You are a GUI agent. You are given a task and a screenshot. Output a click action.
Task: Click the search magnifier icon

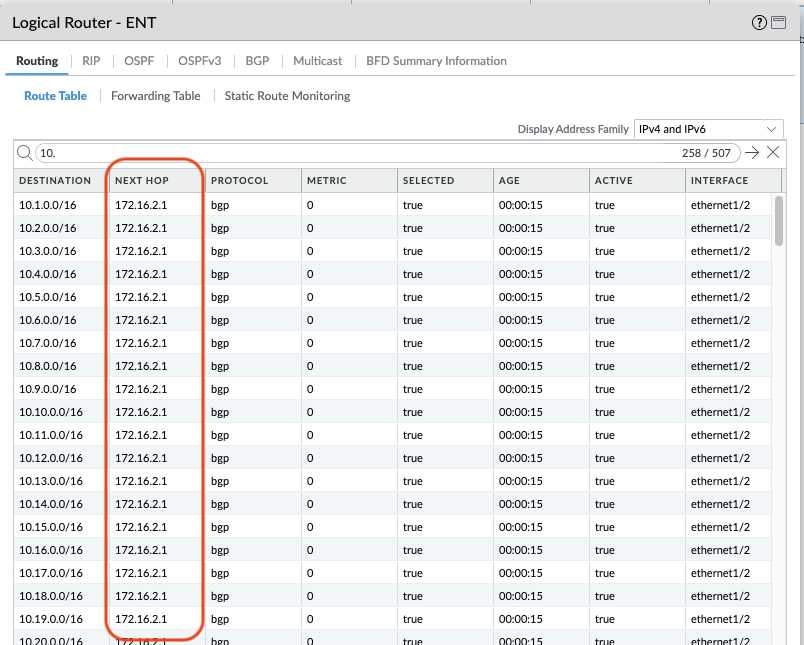click(x=24, y=153)
